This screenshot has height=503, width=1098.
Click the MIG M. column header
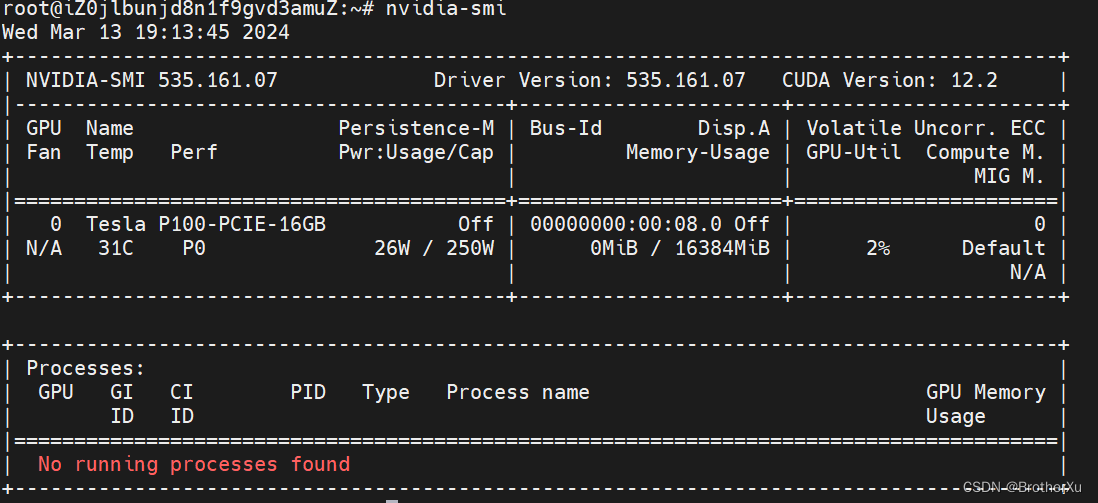click(1009, 177)
